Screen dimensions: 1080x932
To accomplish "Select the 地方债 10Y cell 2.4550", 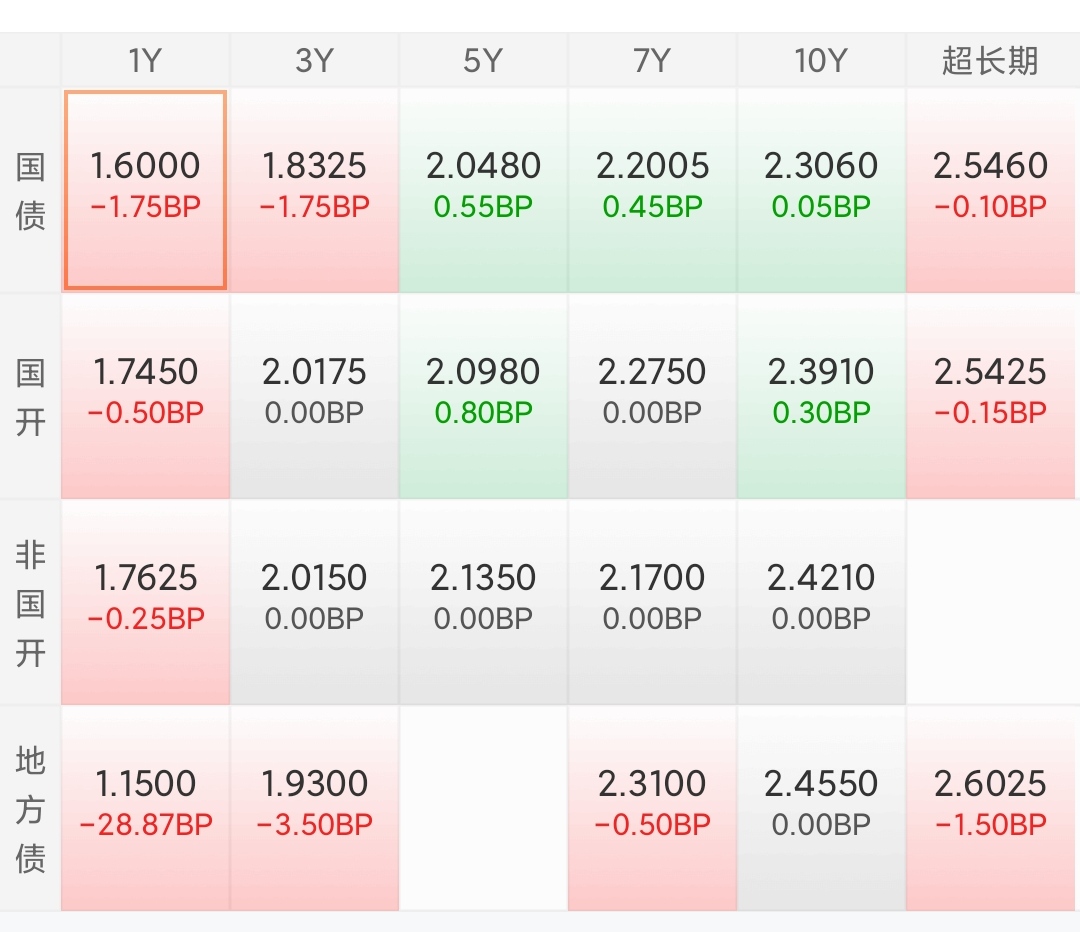I will tap(821, 808).
